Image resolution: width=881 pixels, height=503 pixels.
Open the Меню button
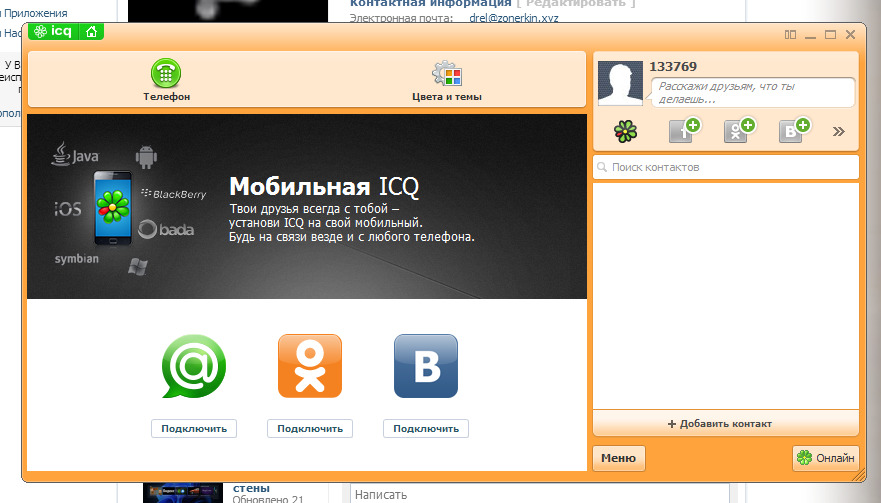coord(619,458)
